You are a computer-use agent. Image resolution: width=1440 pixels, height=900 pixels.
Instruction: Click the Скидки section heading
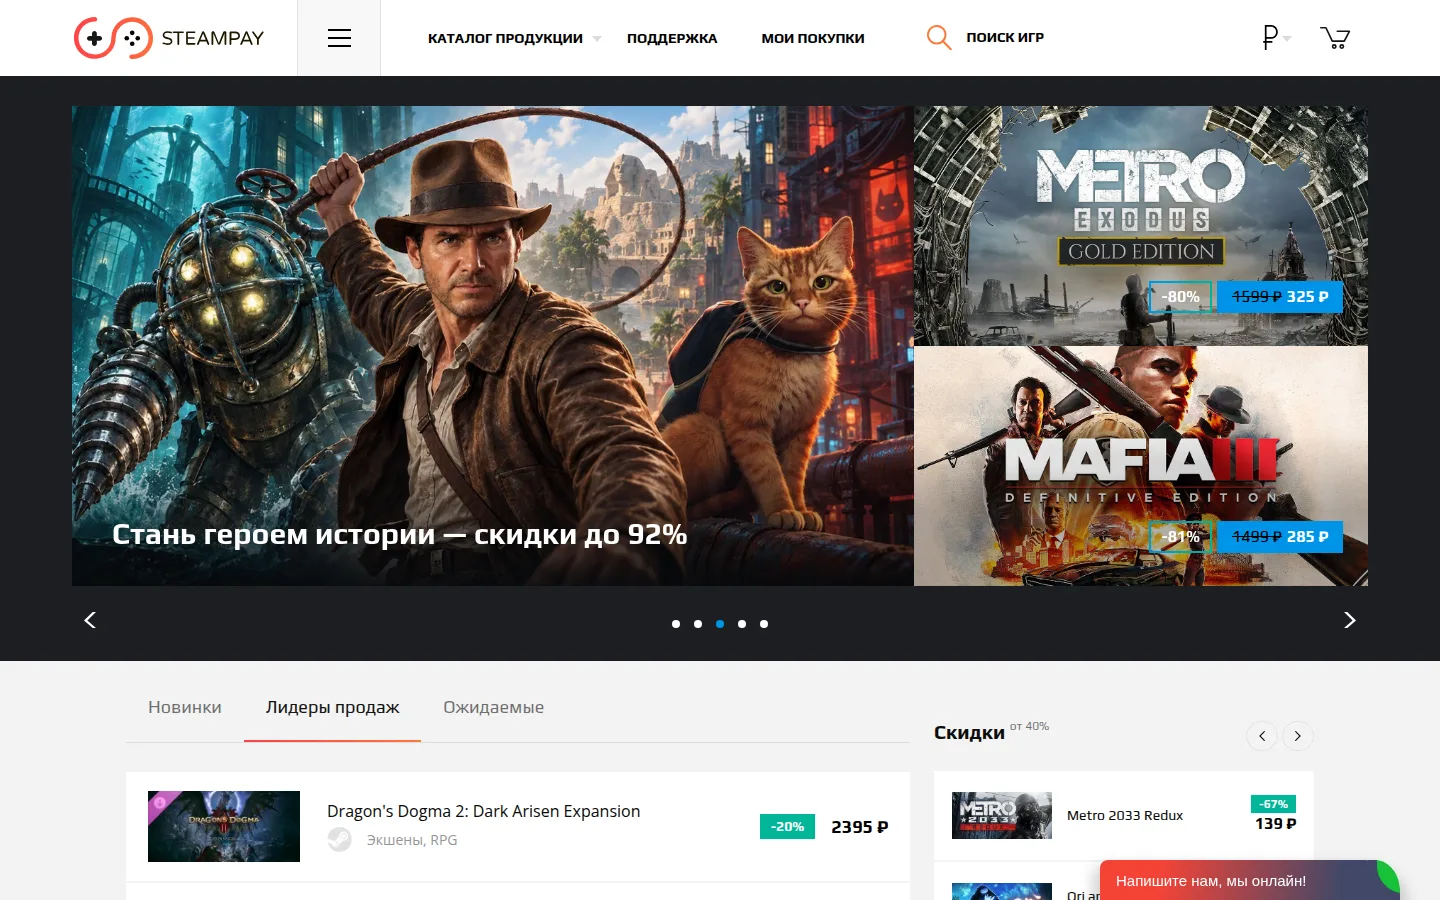[x=969, y=733]
